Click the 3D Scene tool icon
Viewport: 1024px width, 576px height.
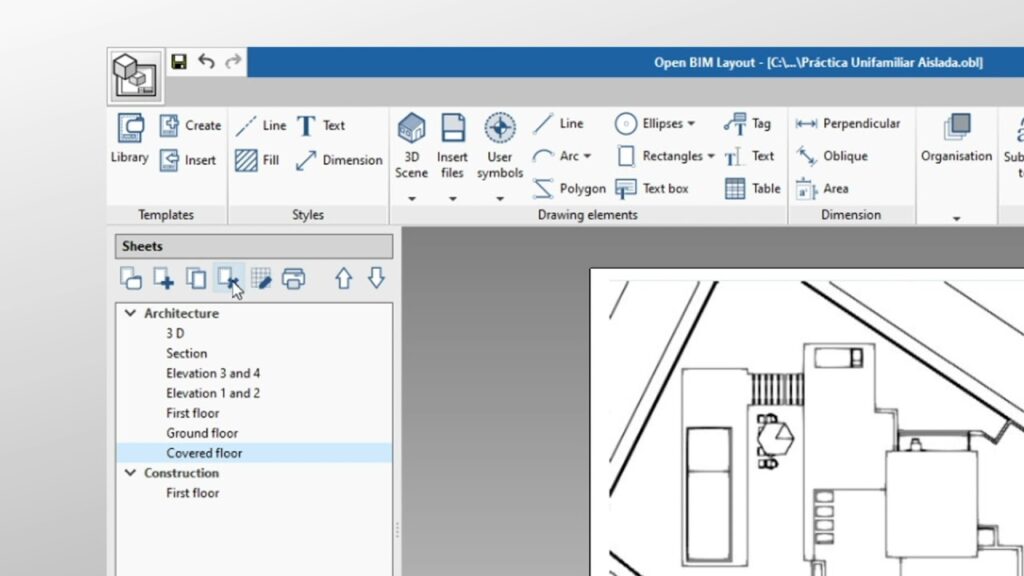click(x=411, y=129)
